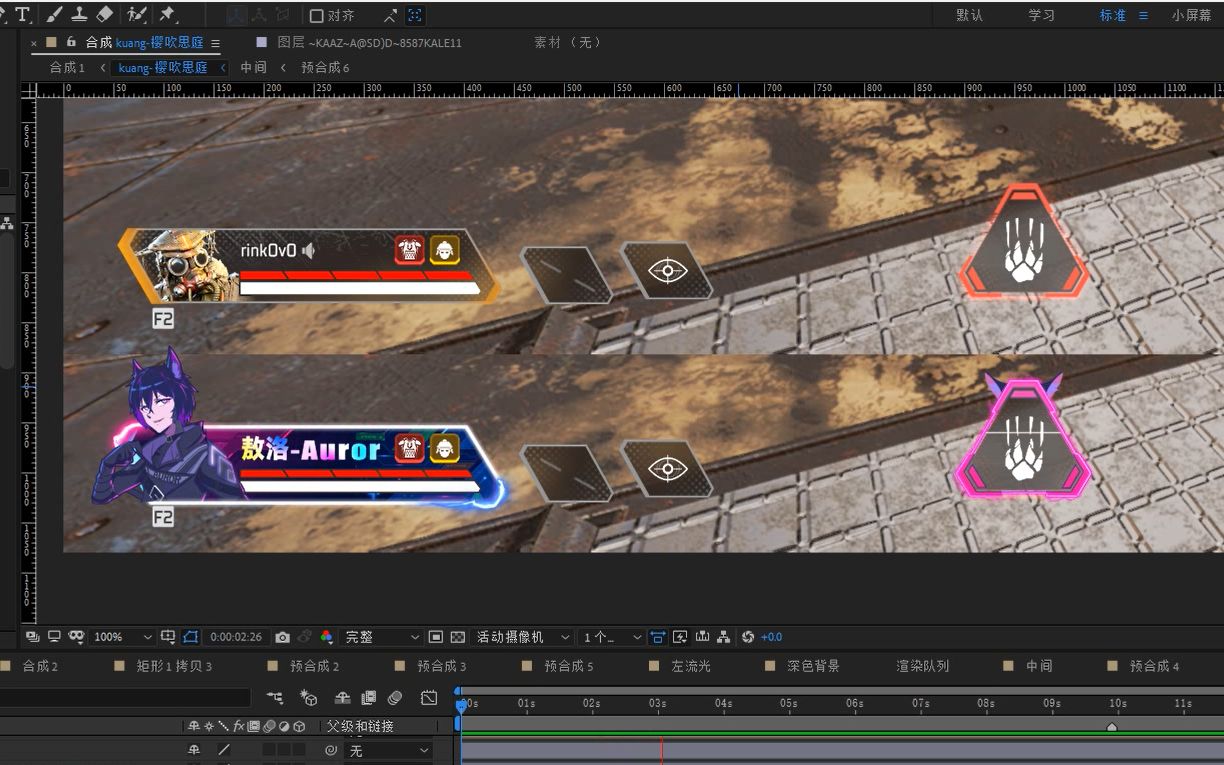Click the show channel color icon
1224x765 pixels.
[326, 637]
